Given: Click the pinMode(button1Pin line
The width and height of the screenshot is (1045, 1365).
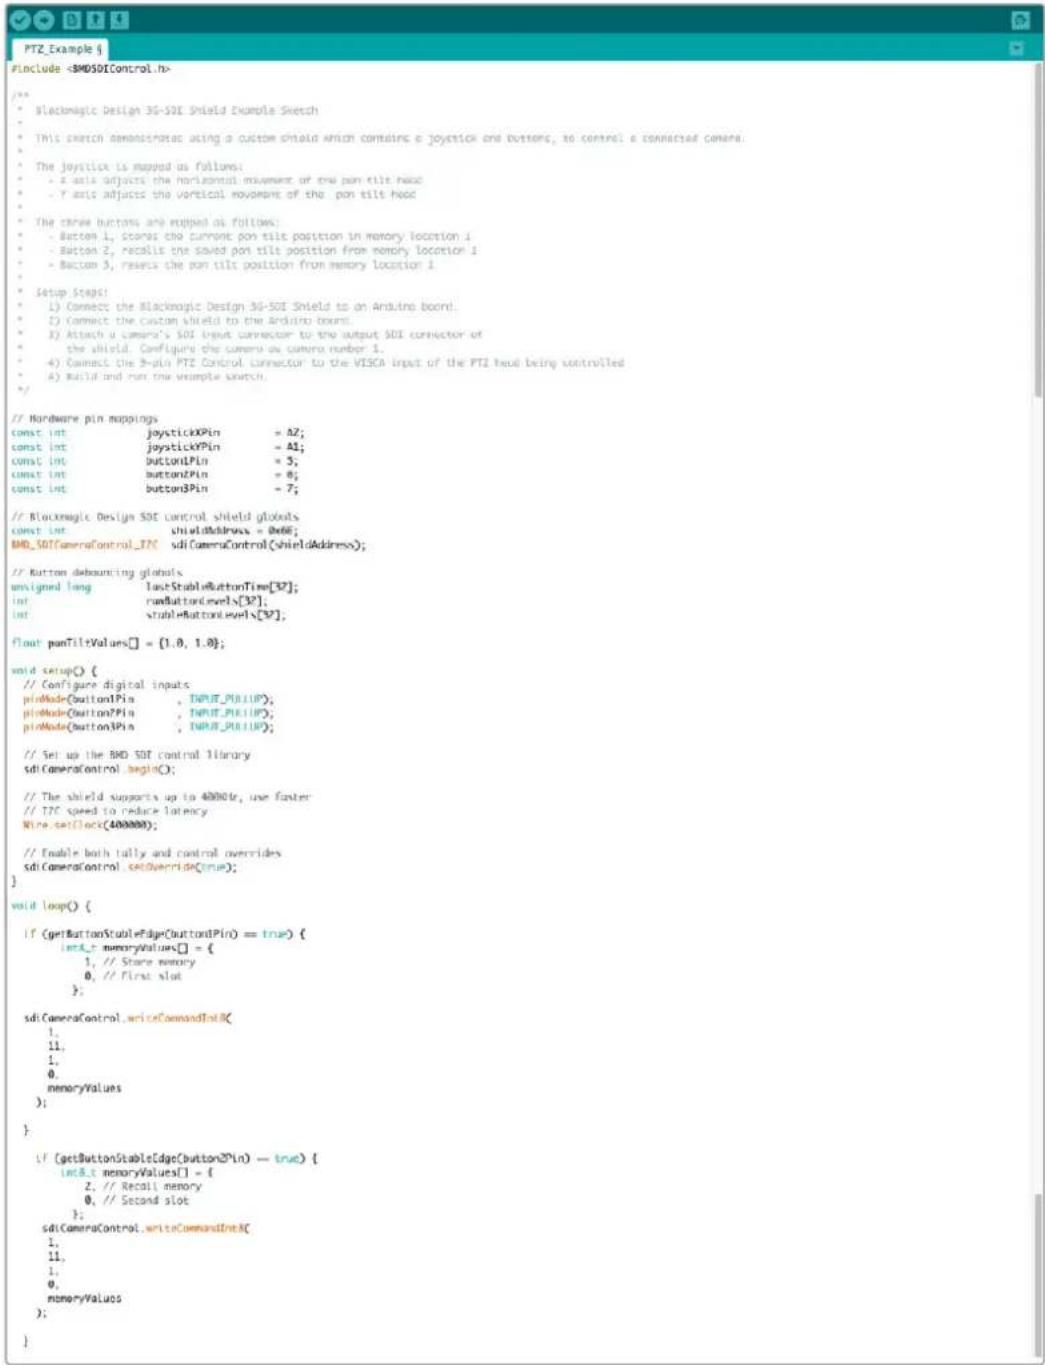Looking at the screenshot, I should 148,699.
